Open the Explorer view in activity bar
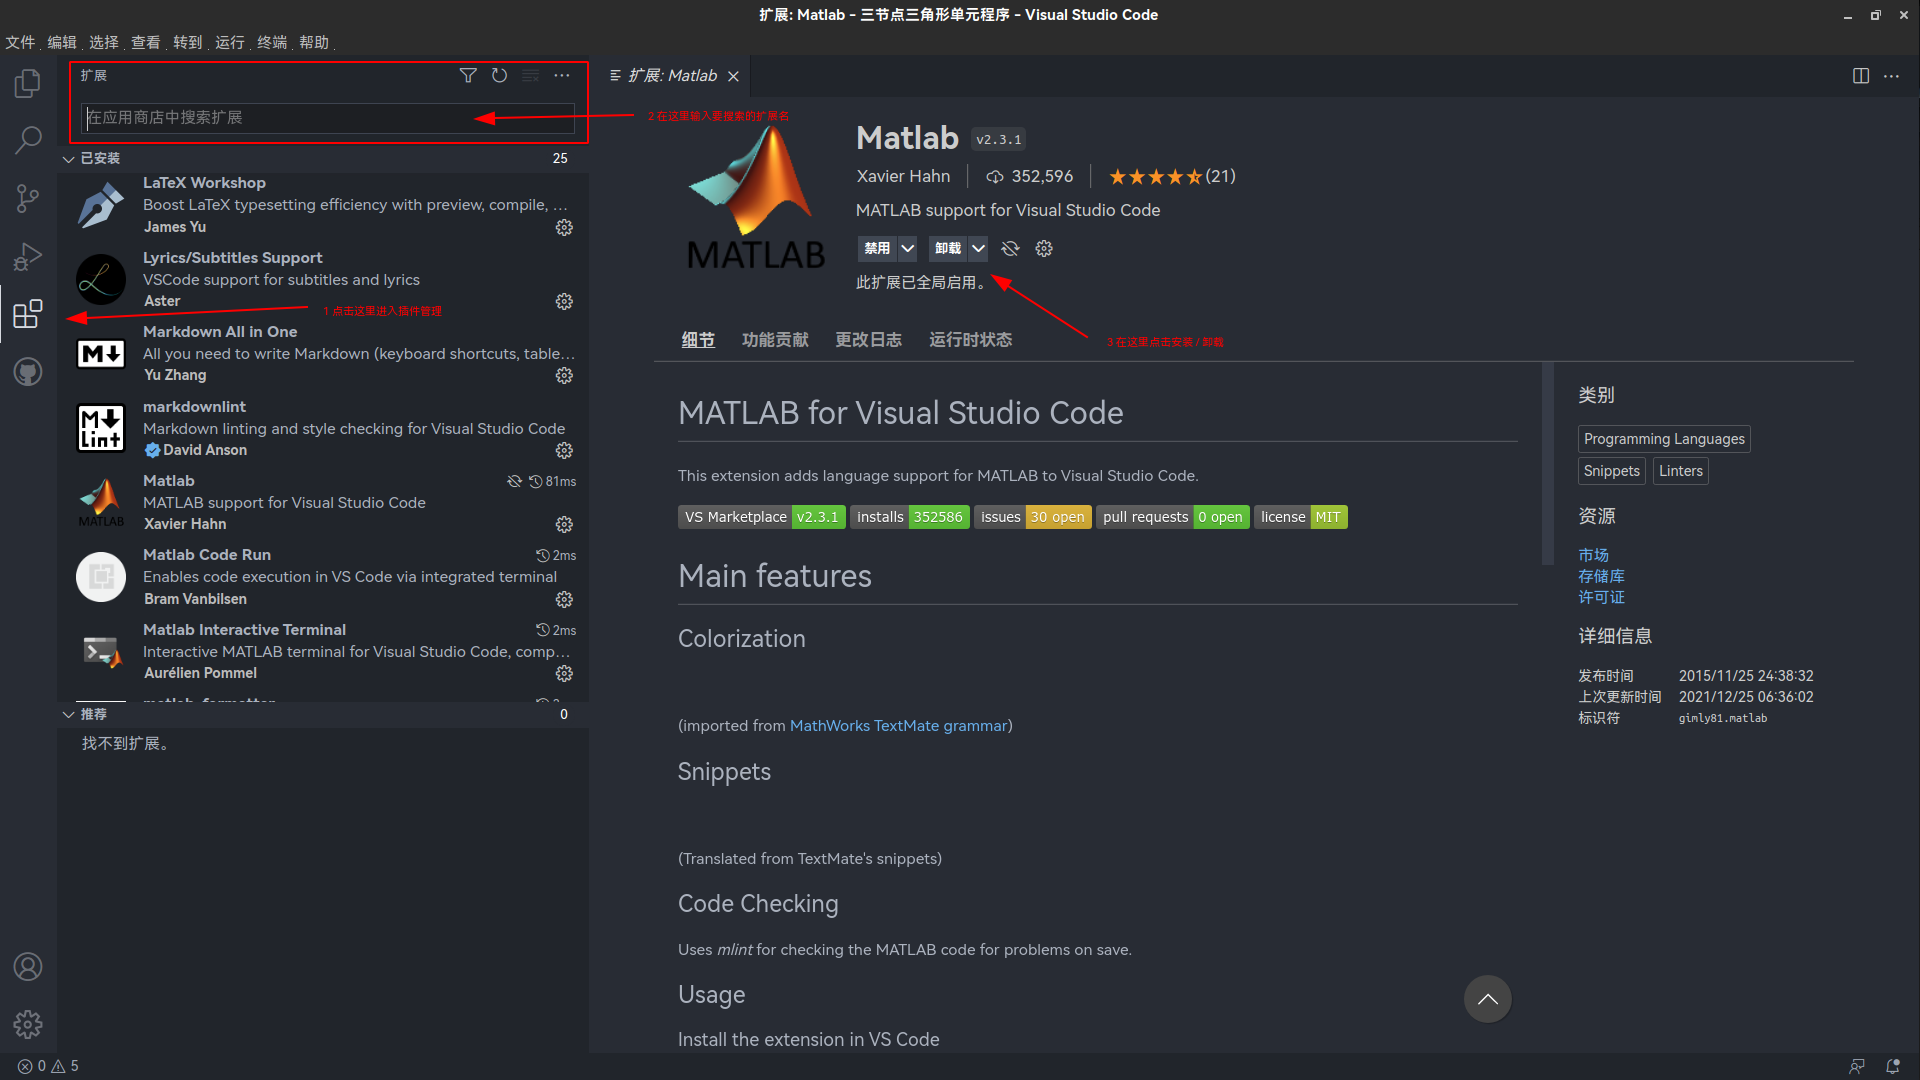 click(27, 83)
